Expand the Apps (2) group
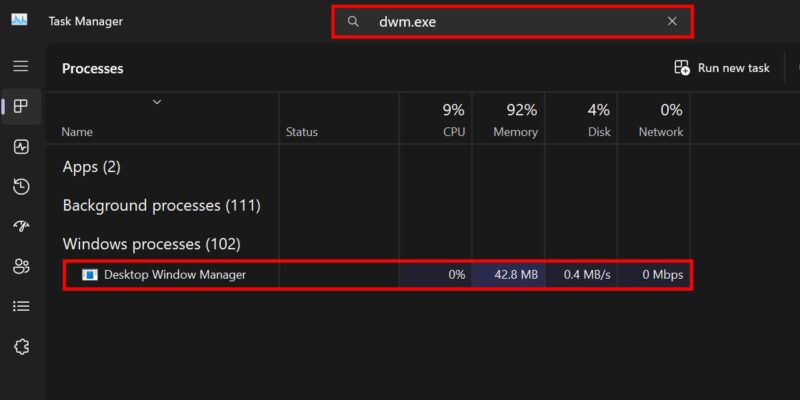 coord(91,167)
